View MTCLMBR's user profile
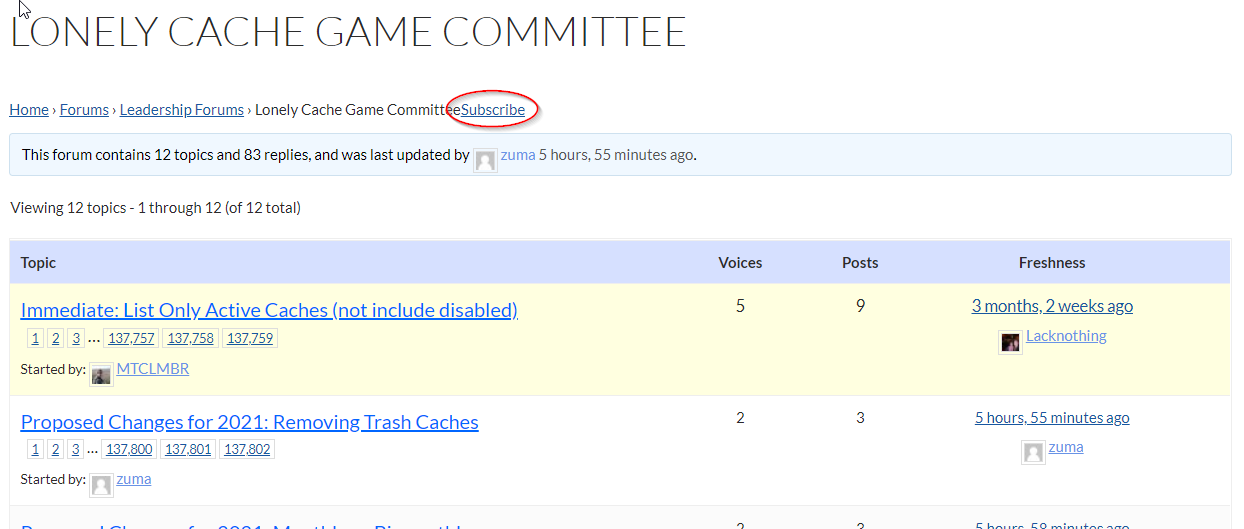This screenshot has height=529, width=1244. [153, 369]
